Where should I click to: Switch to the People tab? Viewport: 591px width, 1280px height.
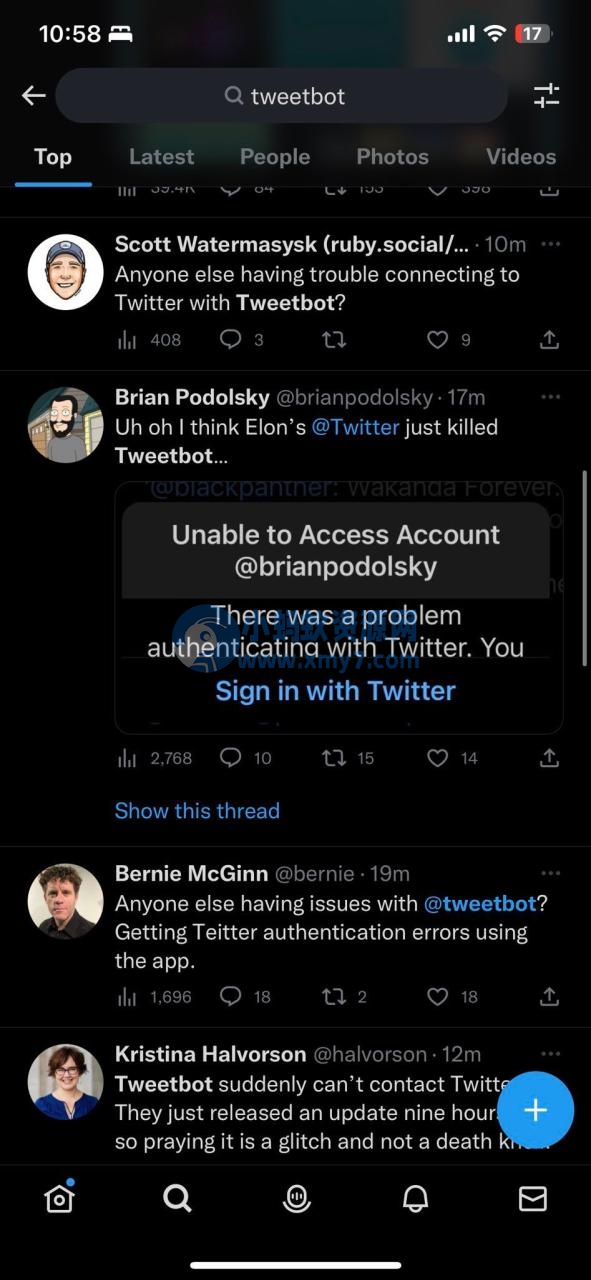(275, 157)
